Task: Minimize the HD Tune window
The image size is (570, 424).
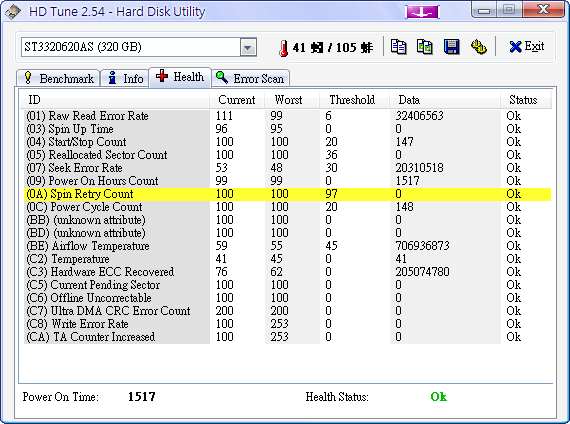Action: 484,10
